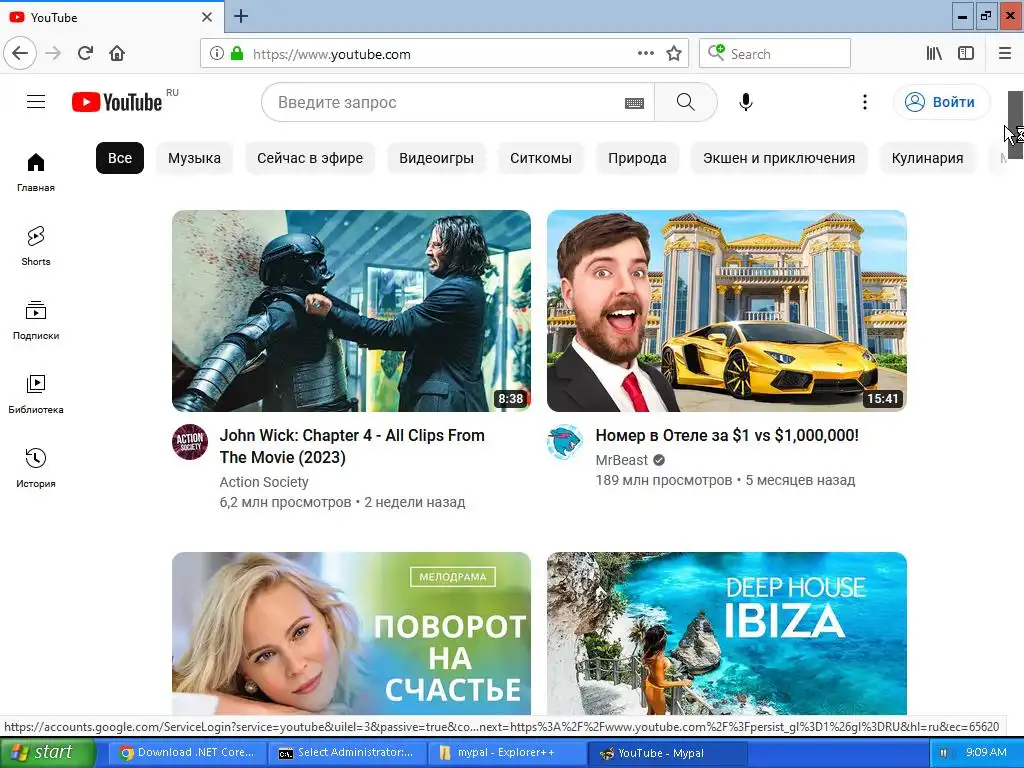1024x768 pixels.
Task: Click the YouTube logo
Action: click(118, 102)
